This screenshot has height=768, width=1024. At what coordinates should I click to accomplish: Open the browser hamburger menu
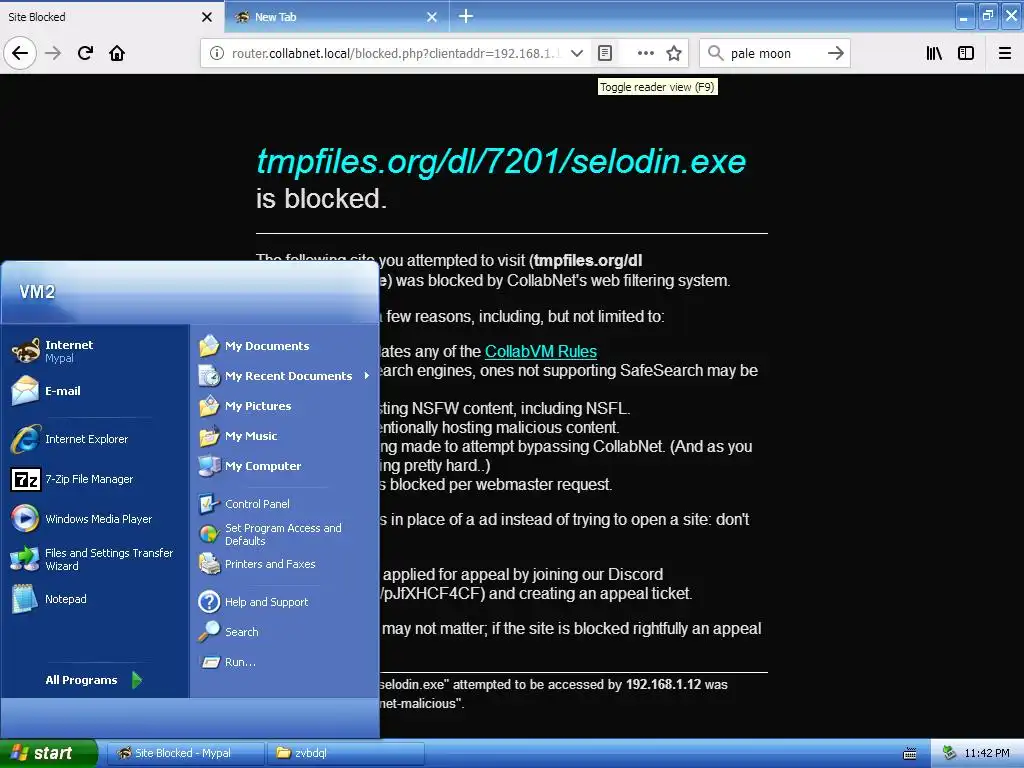[x=1005, y=53]
